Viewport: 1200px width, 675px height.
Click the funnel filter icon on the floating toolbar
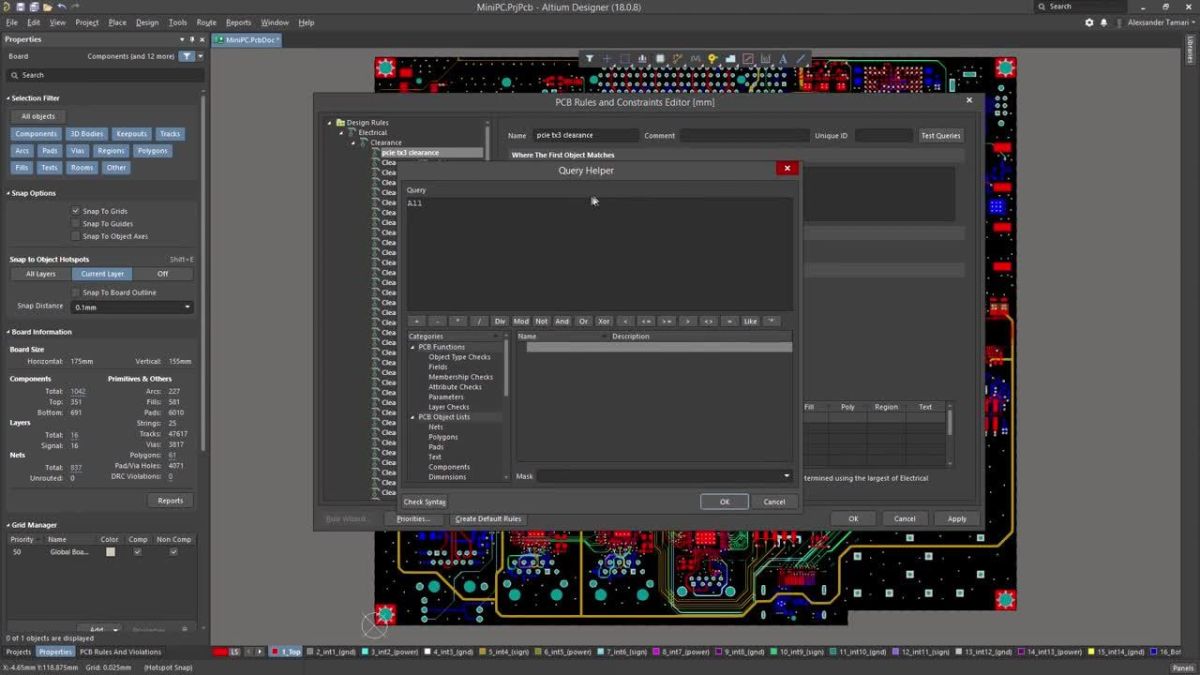[591, 58]
